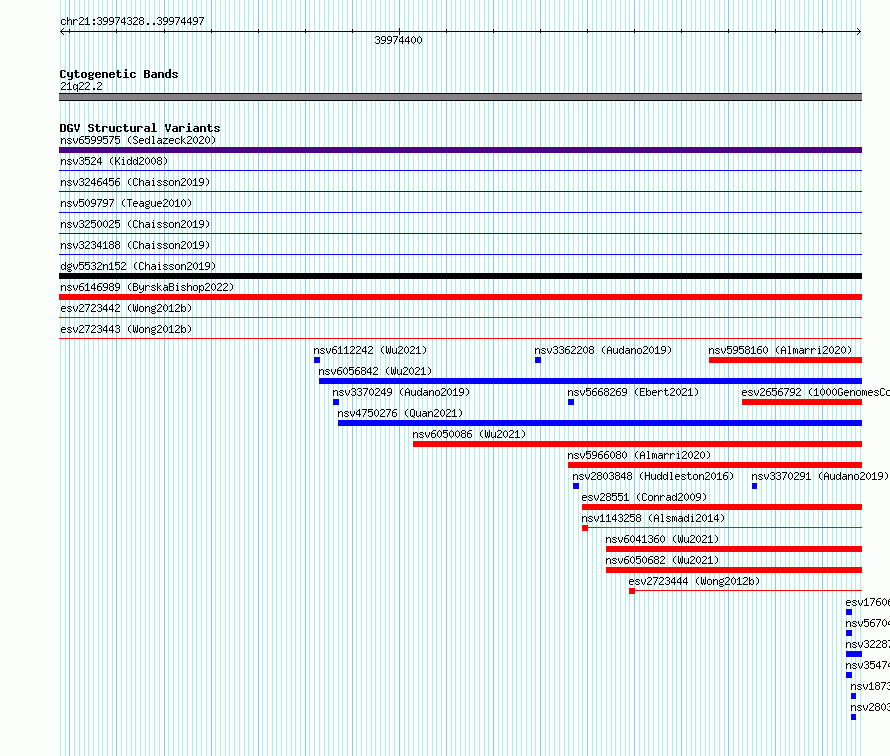The height and width of the screenshot is (756, 890).
Task: Click nsv509797 (Teague2010) label
Action: (x=126, y=203)
